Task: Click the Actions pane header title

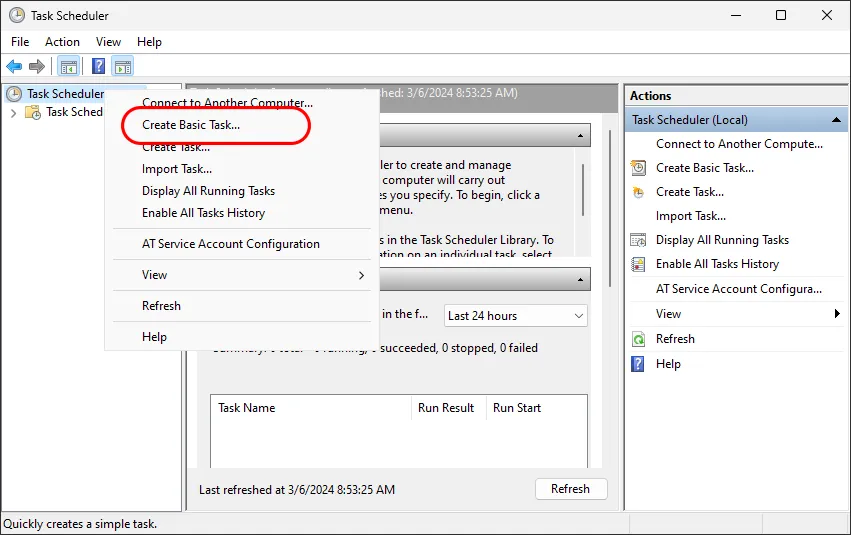Action: 651,95
